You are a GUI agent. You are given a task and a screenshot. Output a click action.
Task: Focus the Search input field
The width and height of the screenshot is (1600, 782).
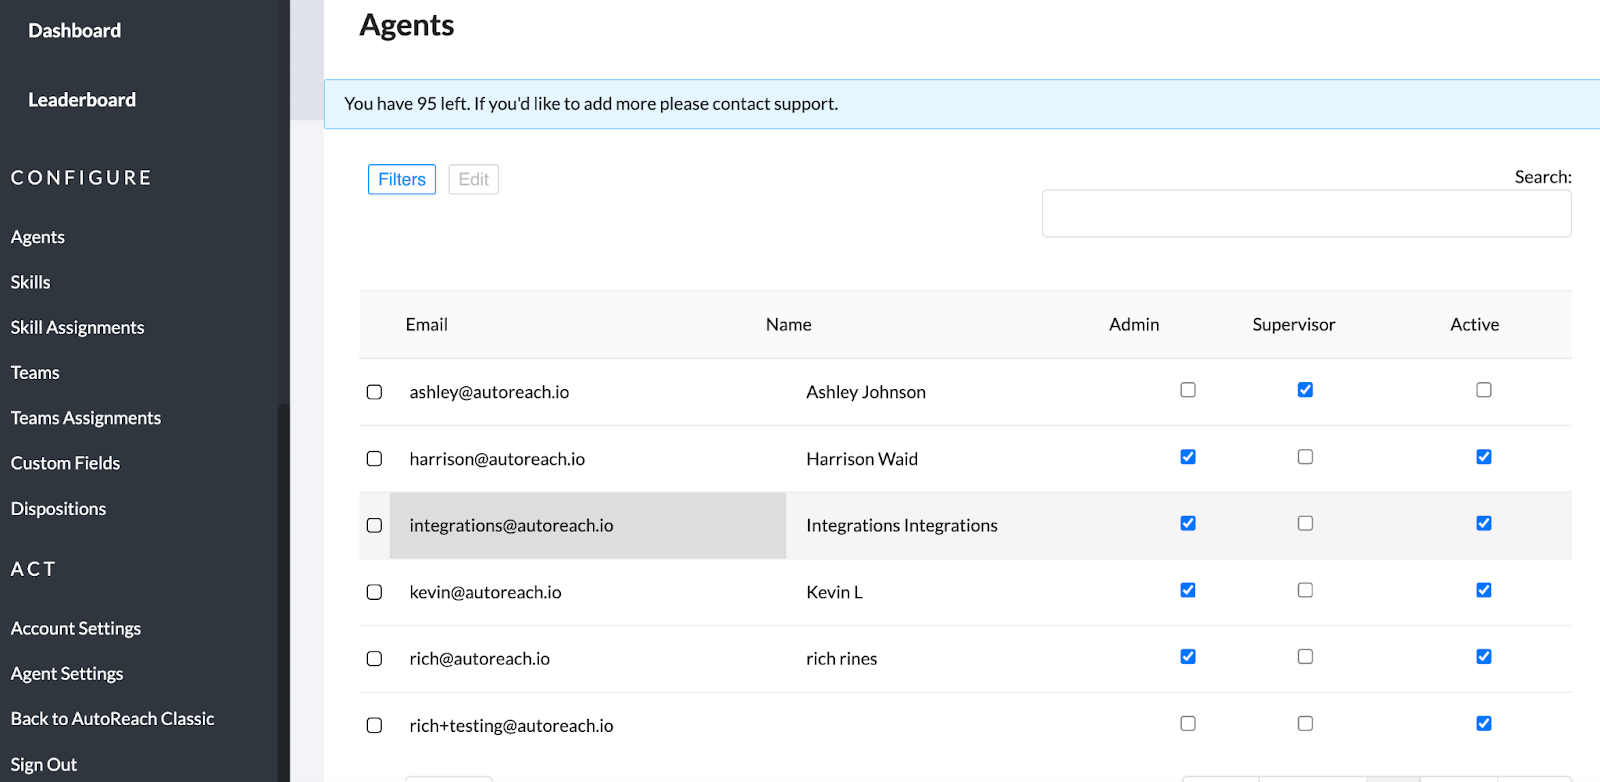point(1307,213)
